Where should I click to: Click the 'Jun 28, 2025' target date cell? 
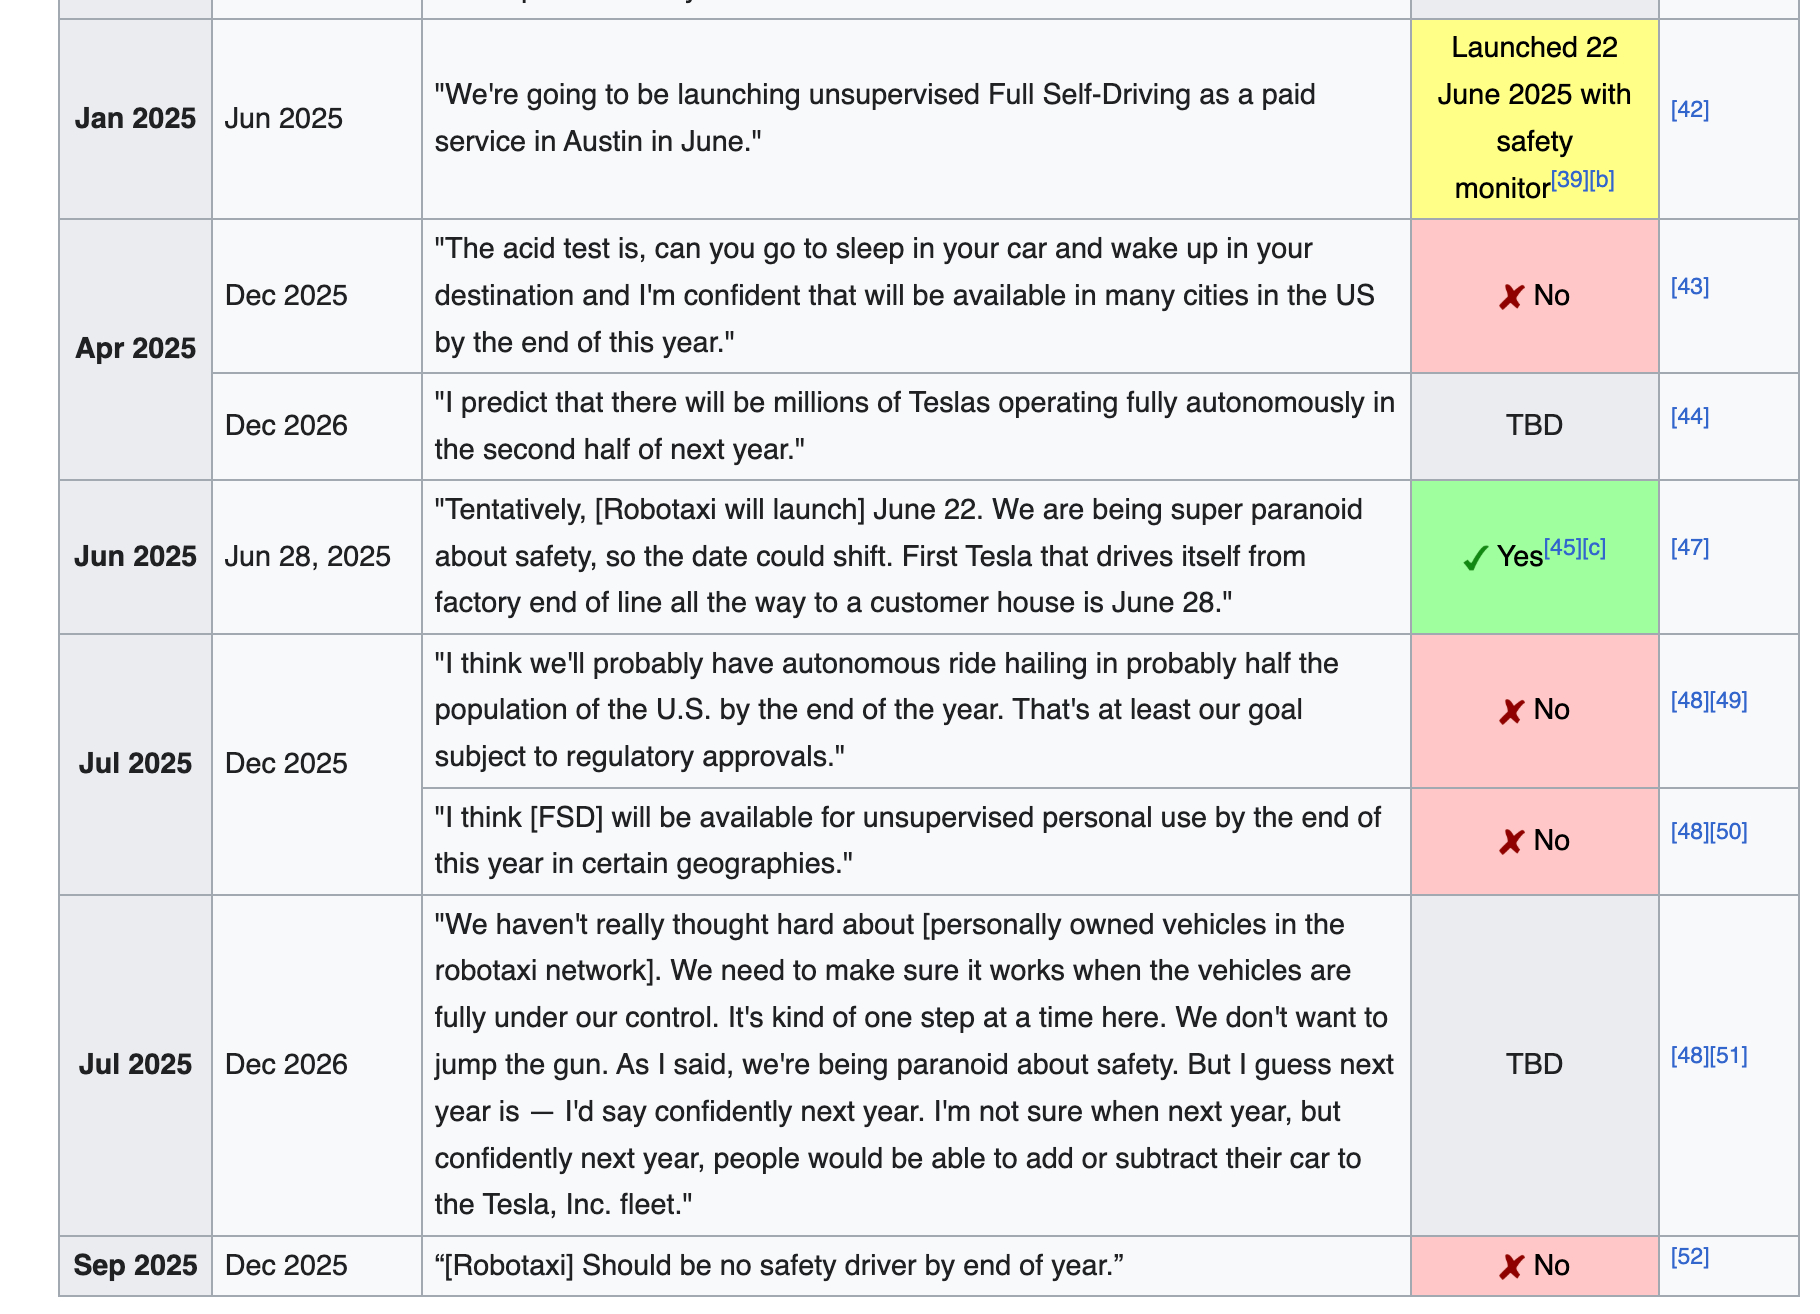(x=307, y=556)
